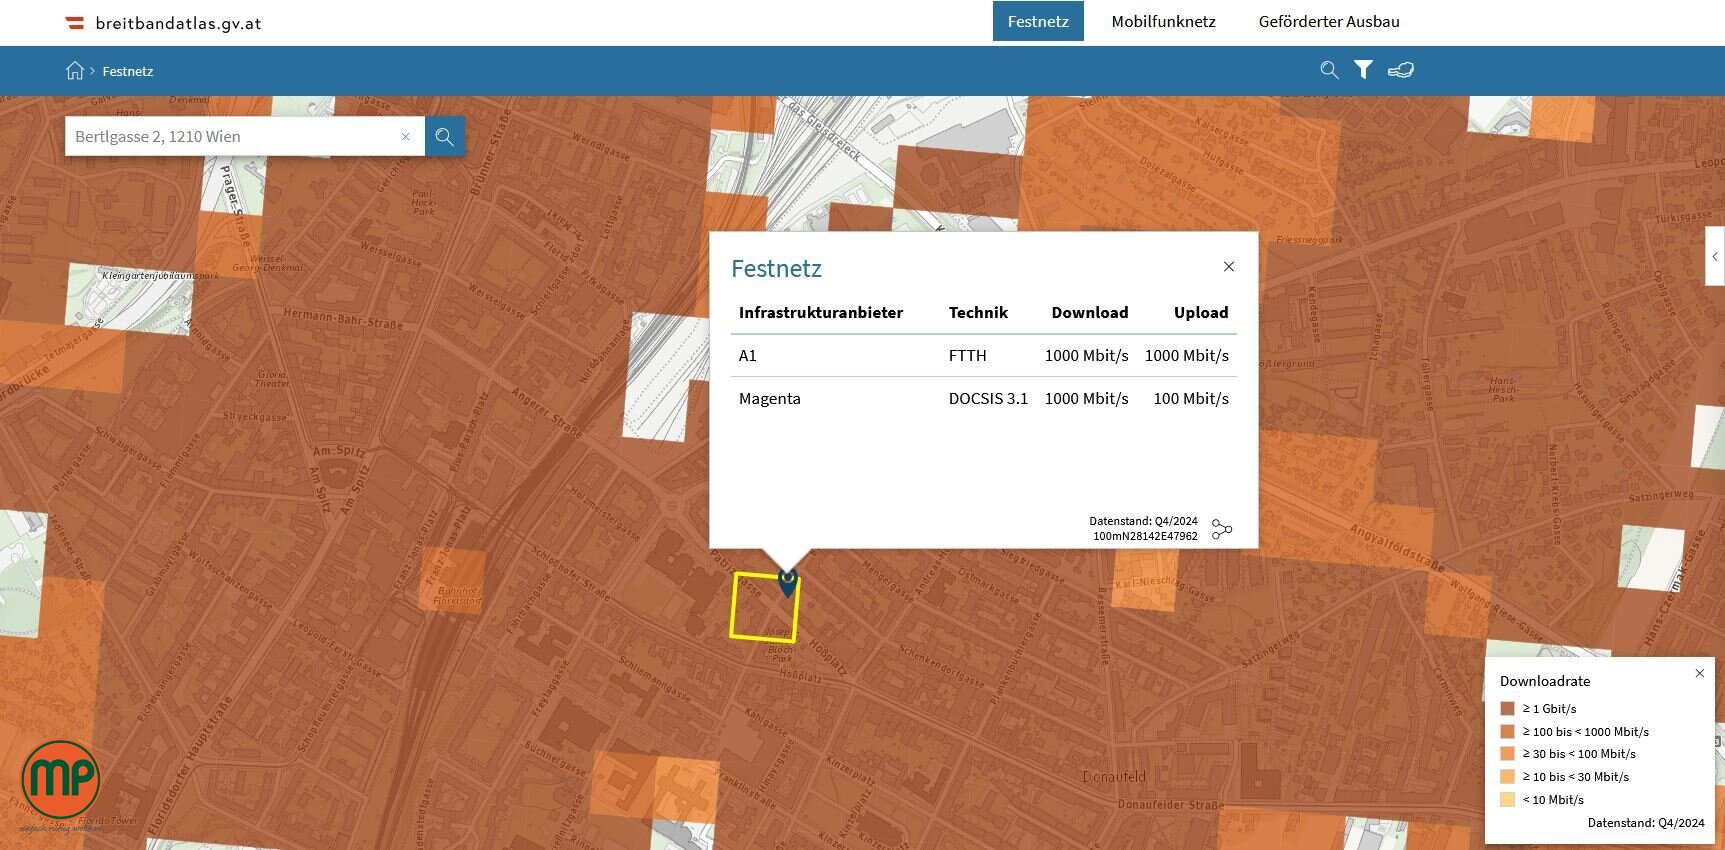Screen dimensions: 1725x850
Task: Click Datenstand: Q4/2024 in legend
Action: click(x=1646, y=823)
